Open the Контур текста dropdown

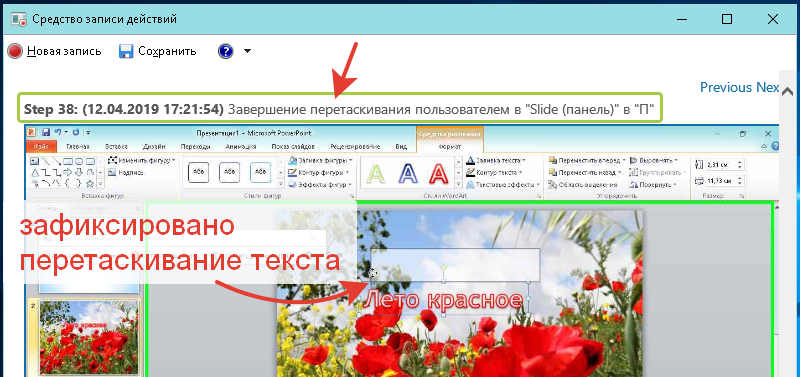click(494, 172)
